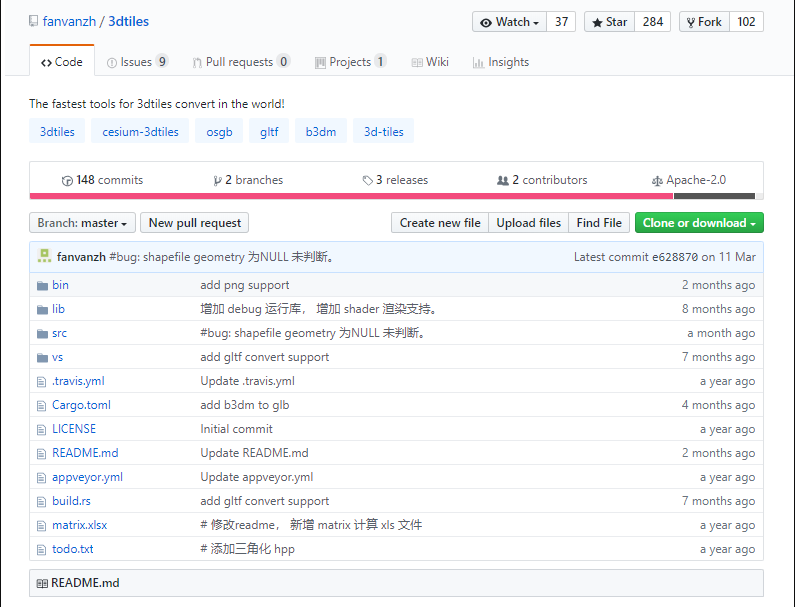This screenshot has width=795, height=607.
Task: Click the file icon next to todo.txt
Action: point(42,550)
